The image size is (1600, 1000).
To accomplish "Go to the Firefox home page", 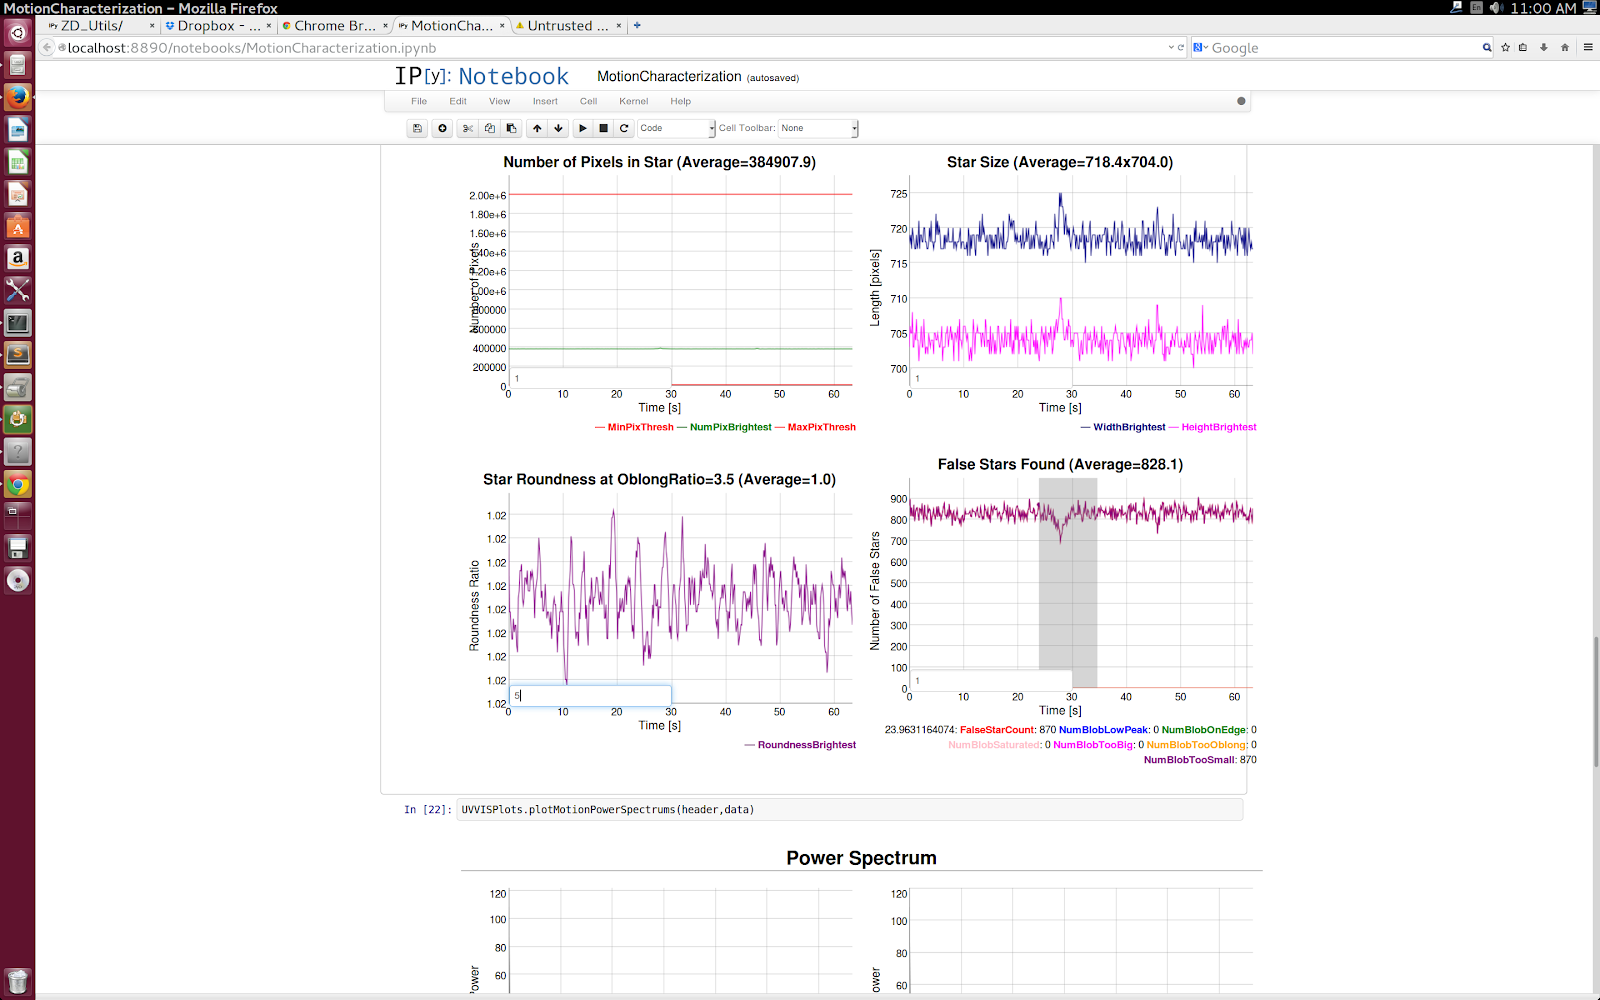I will (x=1565, y=47).
